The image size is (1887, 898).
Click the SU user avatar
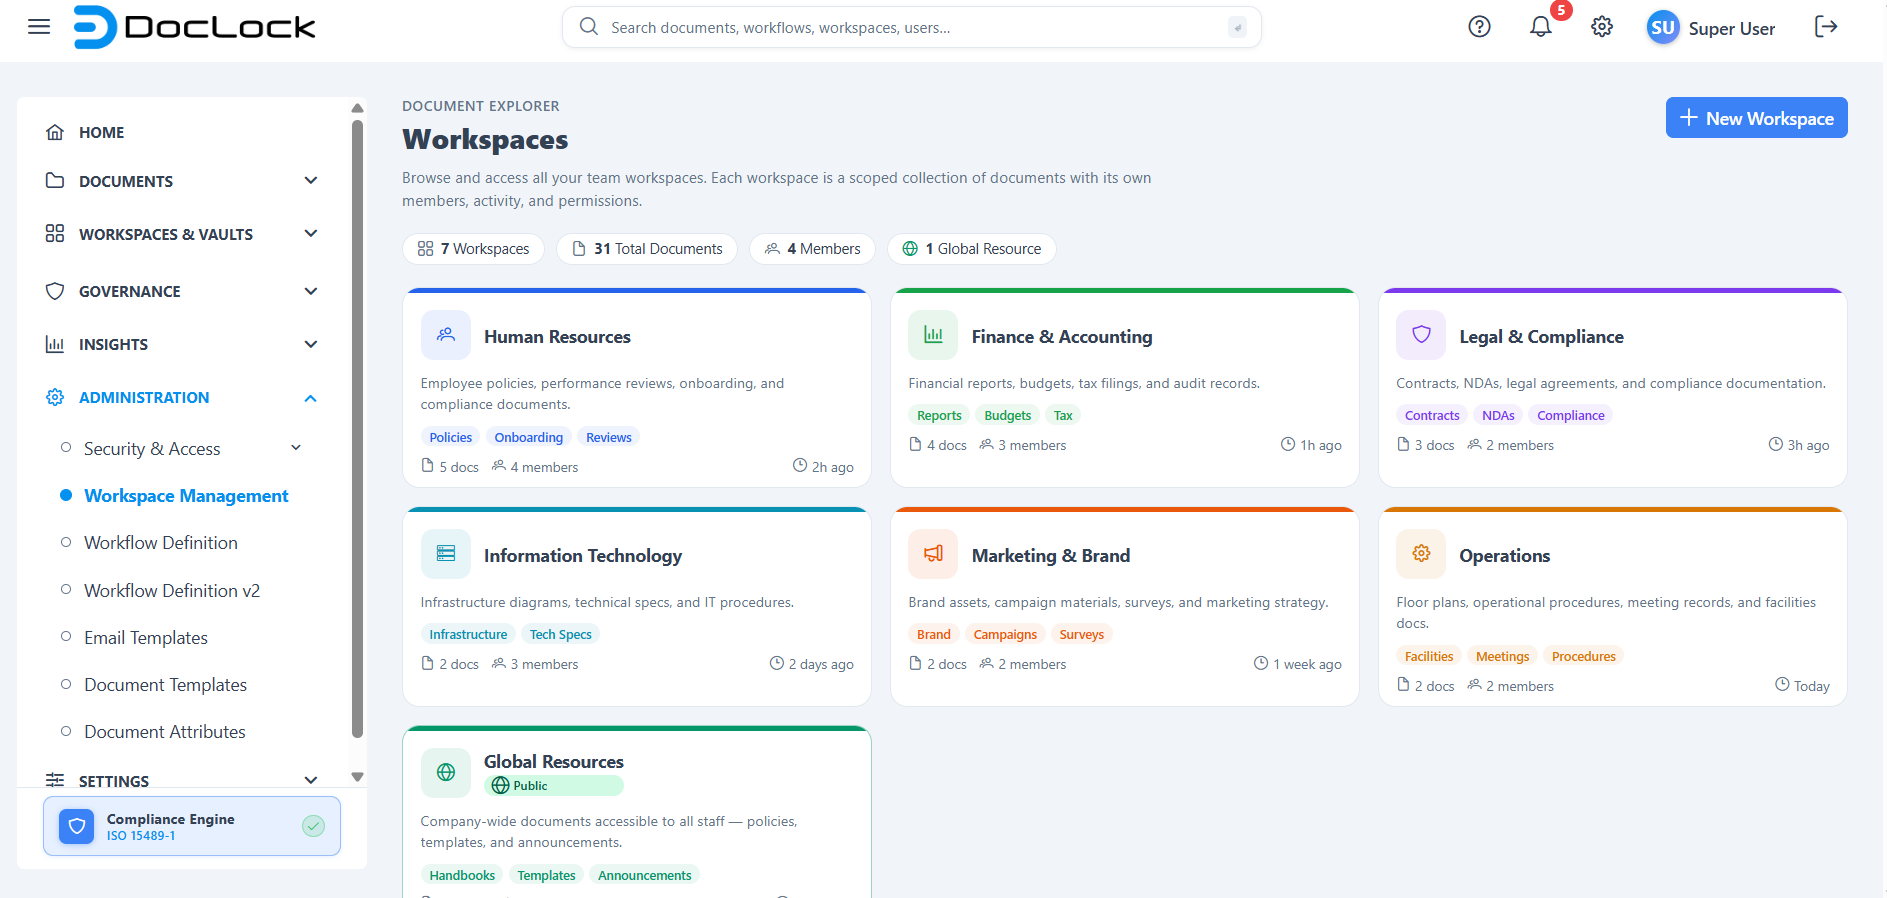[x=1663, y=27]
